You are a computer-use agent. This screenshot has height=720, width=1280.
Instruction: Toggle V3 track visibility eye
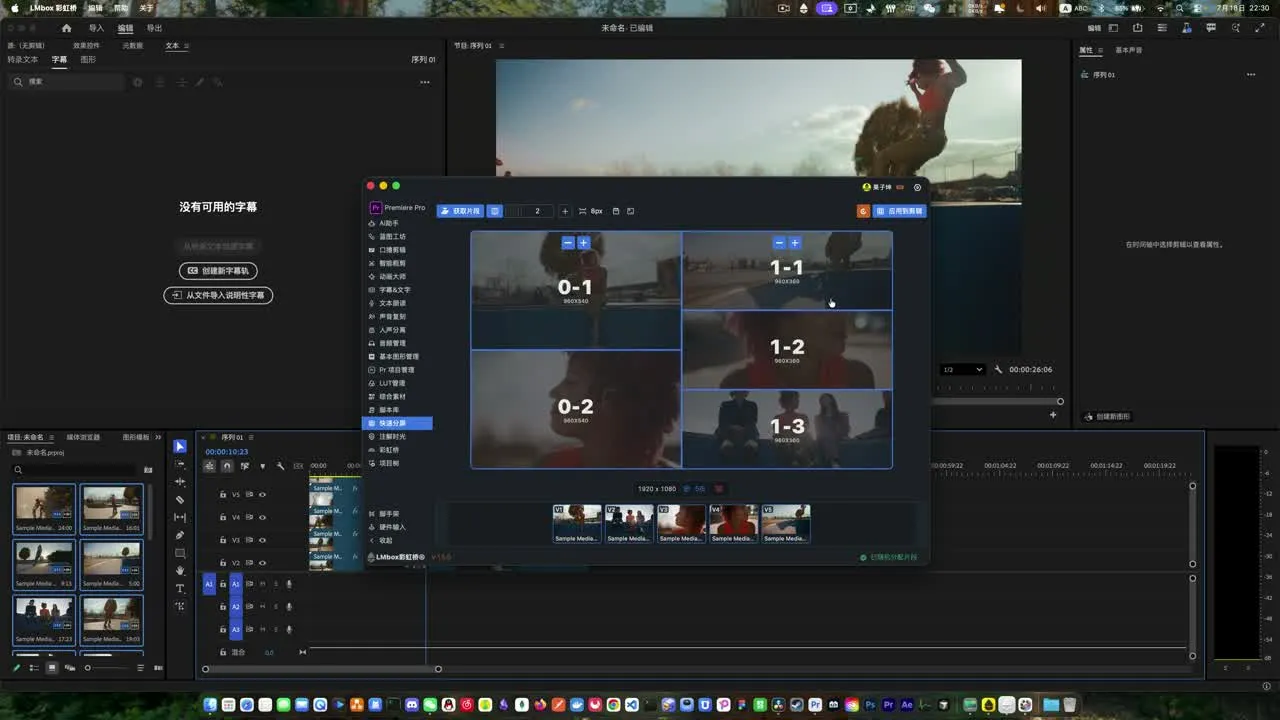pyautogui.click(x=263, y=540)
